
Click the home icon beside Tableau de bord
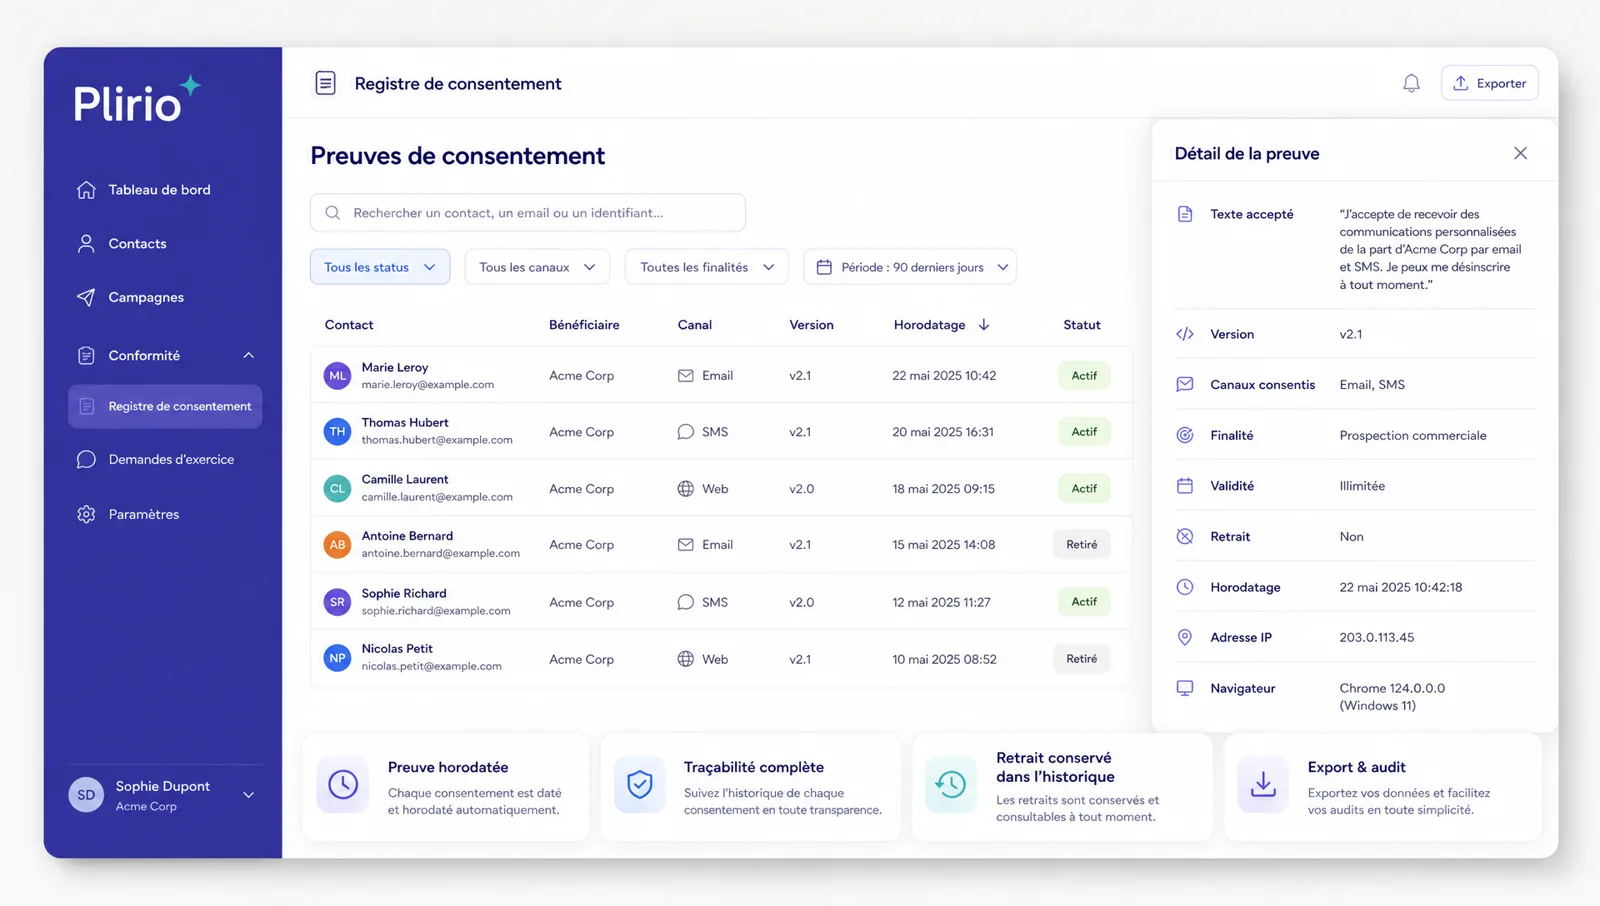[86, 190]
